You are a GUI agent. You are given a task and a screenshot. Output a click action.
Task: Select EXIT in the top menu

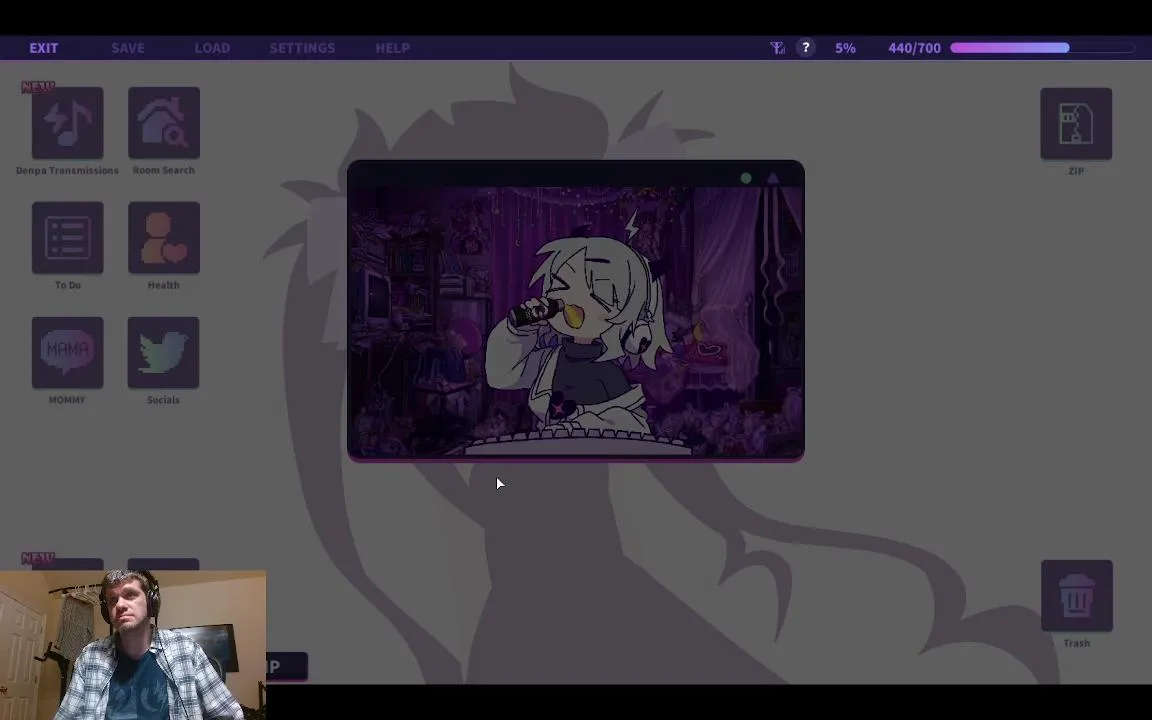pyautogui.click(x=43, y=48)
